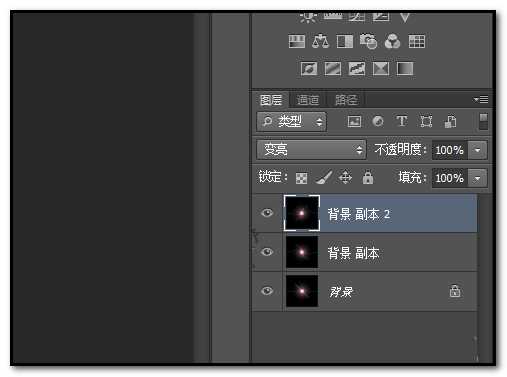This screenshot has height=377, width=507.
Task: Click the 不透明度 label
Action: coord(400,150)
